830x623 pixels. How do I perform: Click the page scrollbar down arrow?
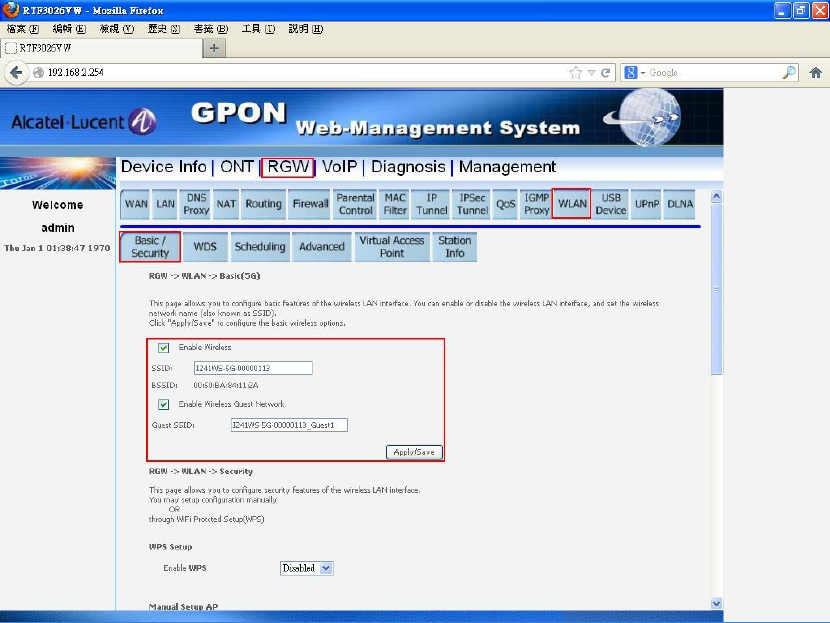tap(716, 603)
